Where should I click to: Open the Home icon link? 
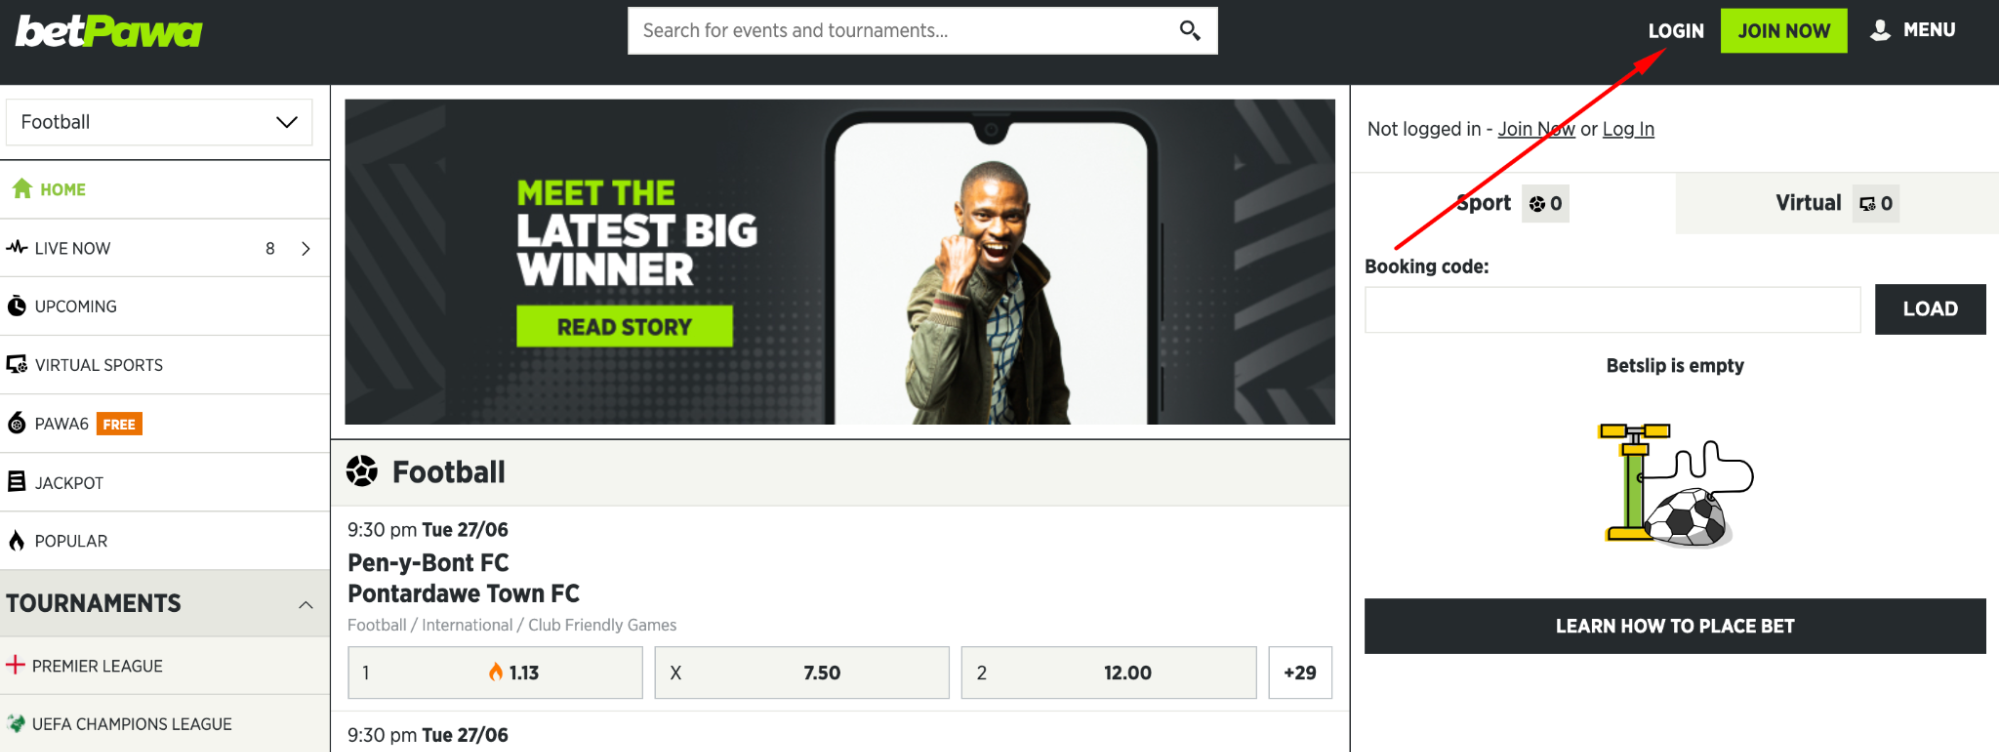22,189
